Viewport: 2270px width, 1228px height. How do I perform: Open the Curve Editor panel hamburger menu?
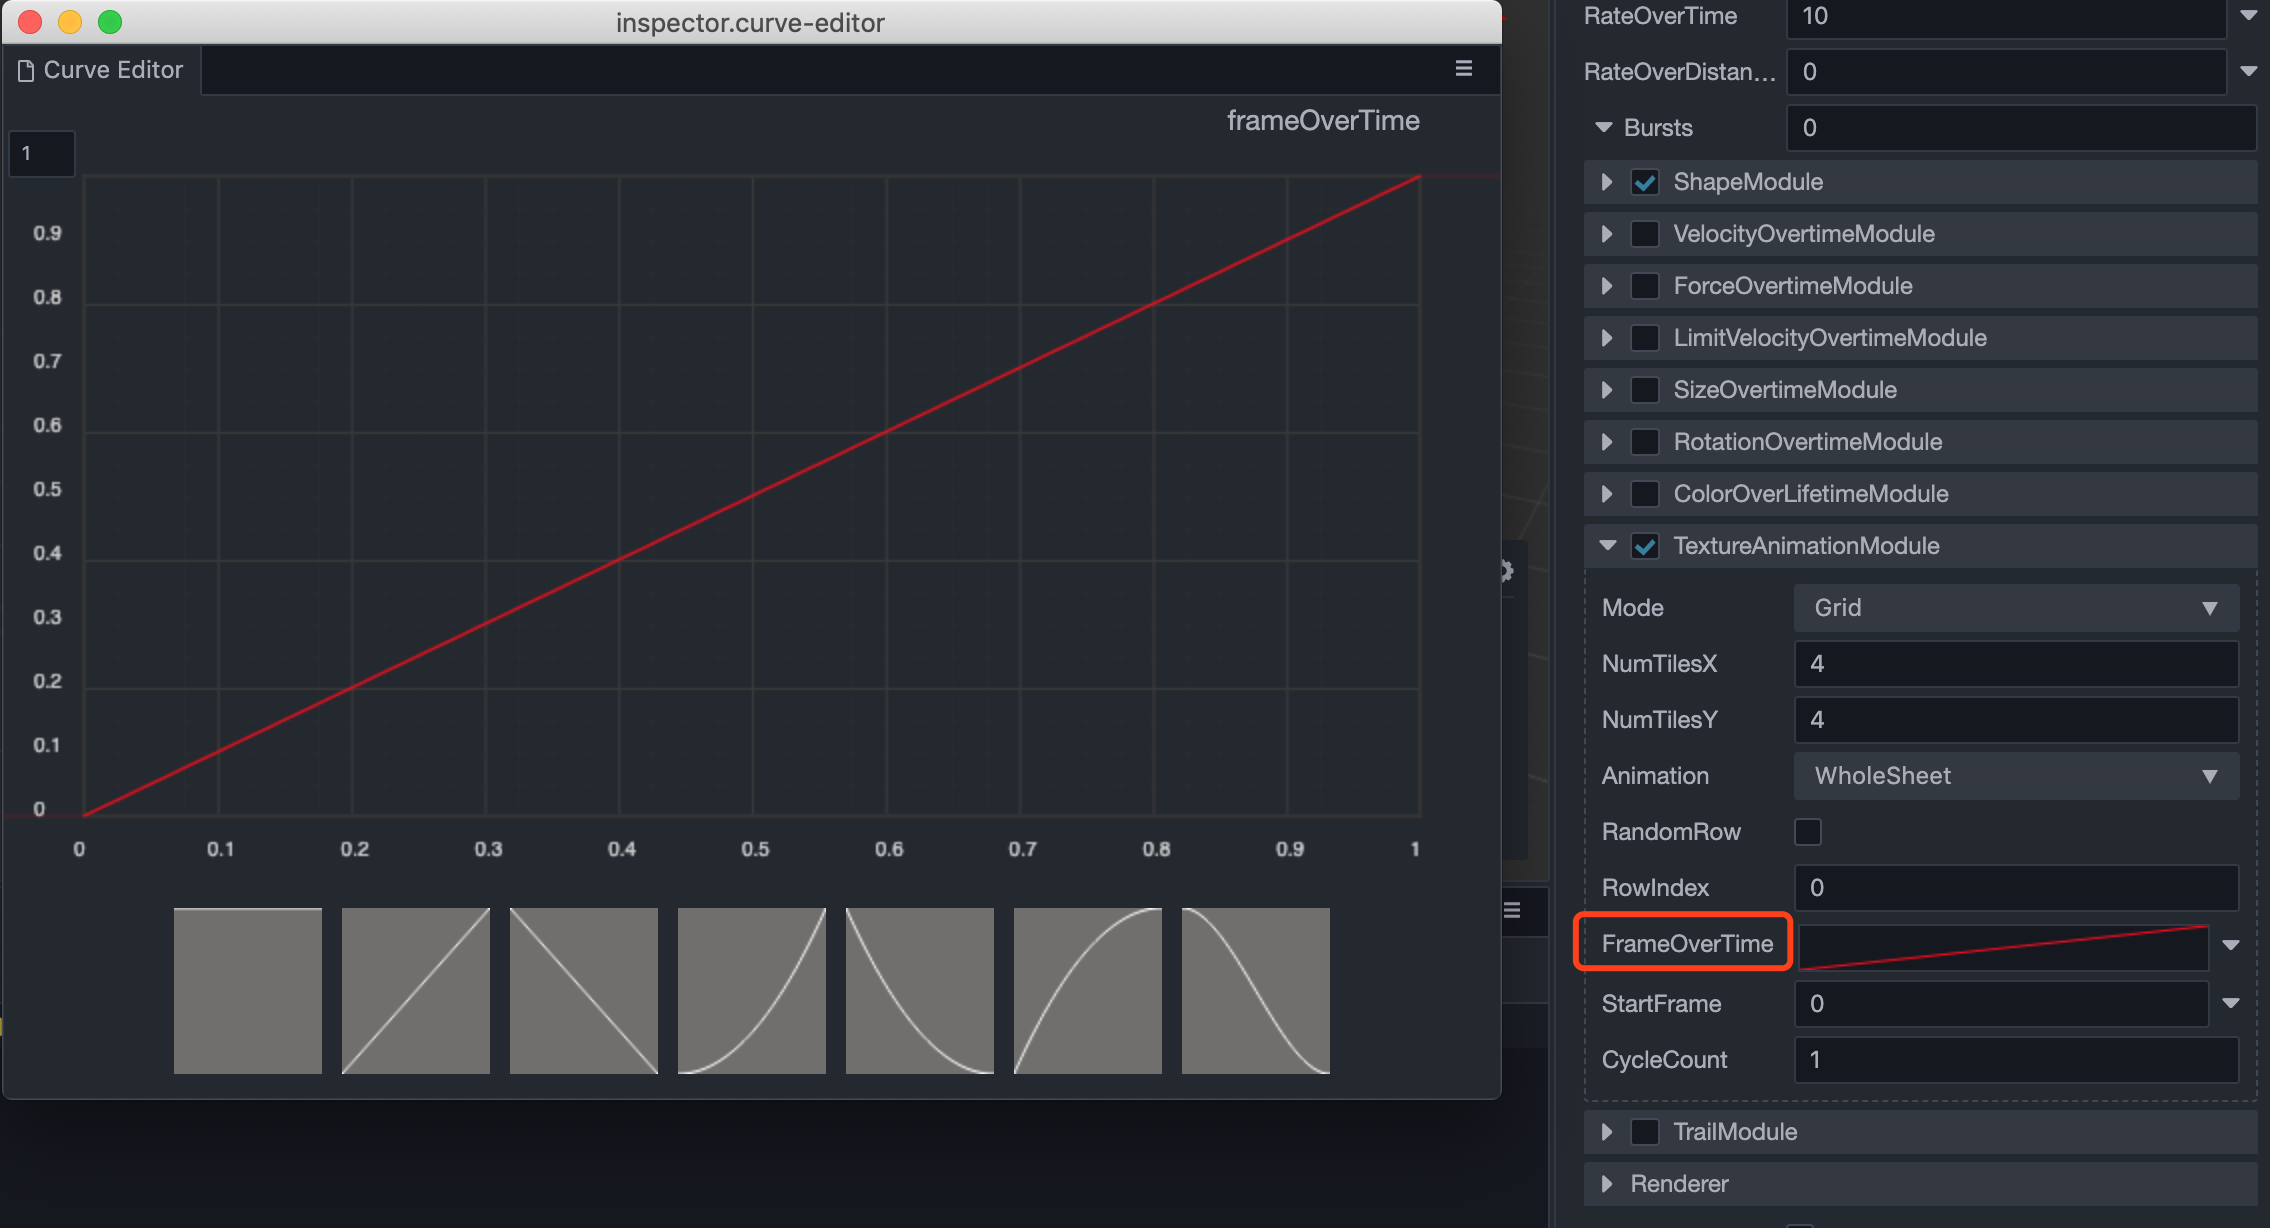[1463, 69]
